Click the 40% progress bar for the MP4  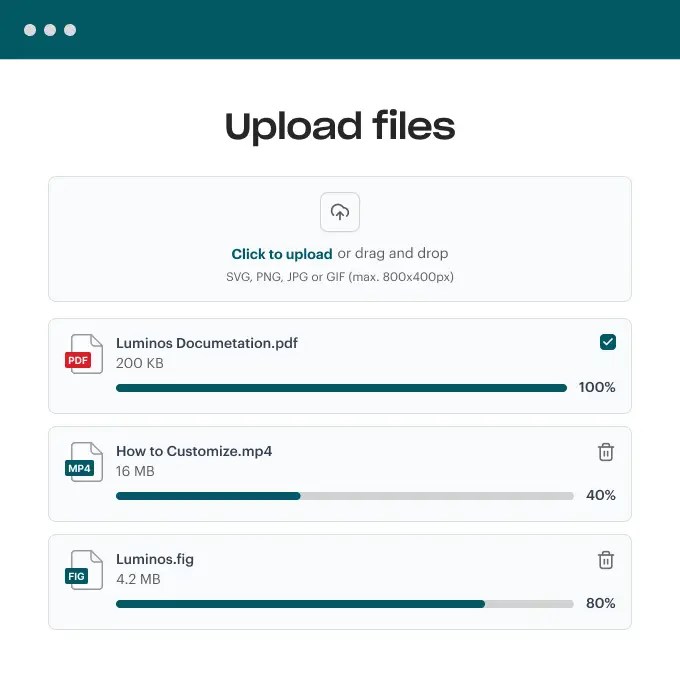click(x=345, y=496)
